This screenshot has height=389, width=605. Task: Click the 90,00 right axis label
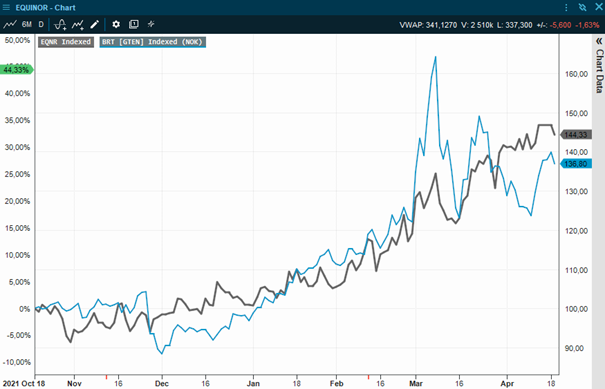coord(574,348)
